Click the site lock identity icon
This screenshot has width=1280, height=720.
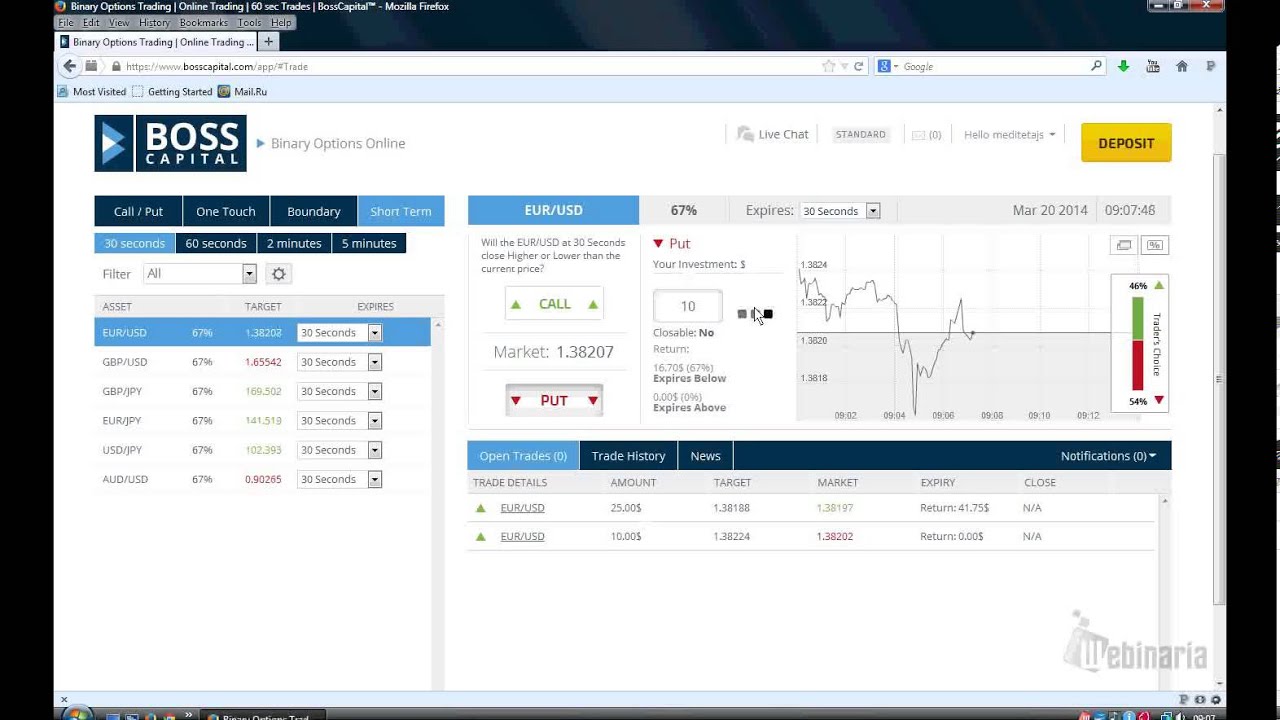[116, 66]
